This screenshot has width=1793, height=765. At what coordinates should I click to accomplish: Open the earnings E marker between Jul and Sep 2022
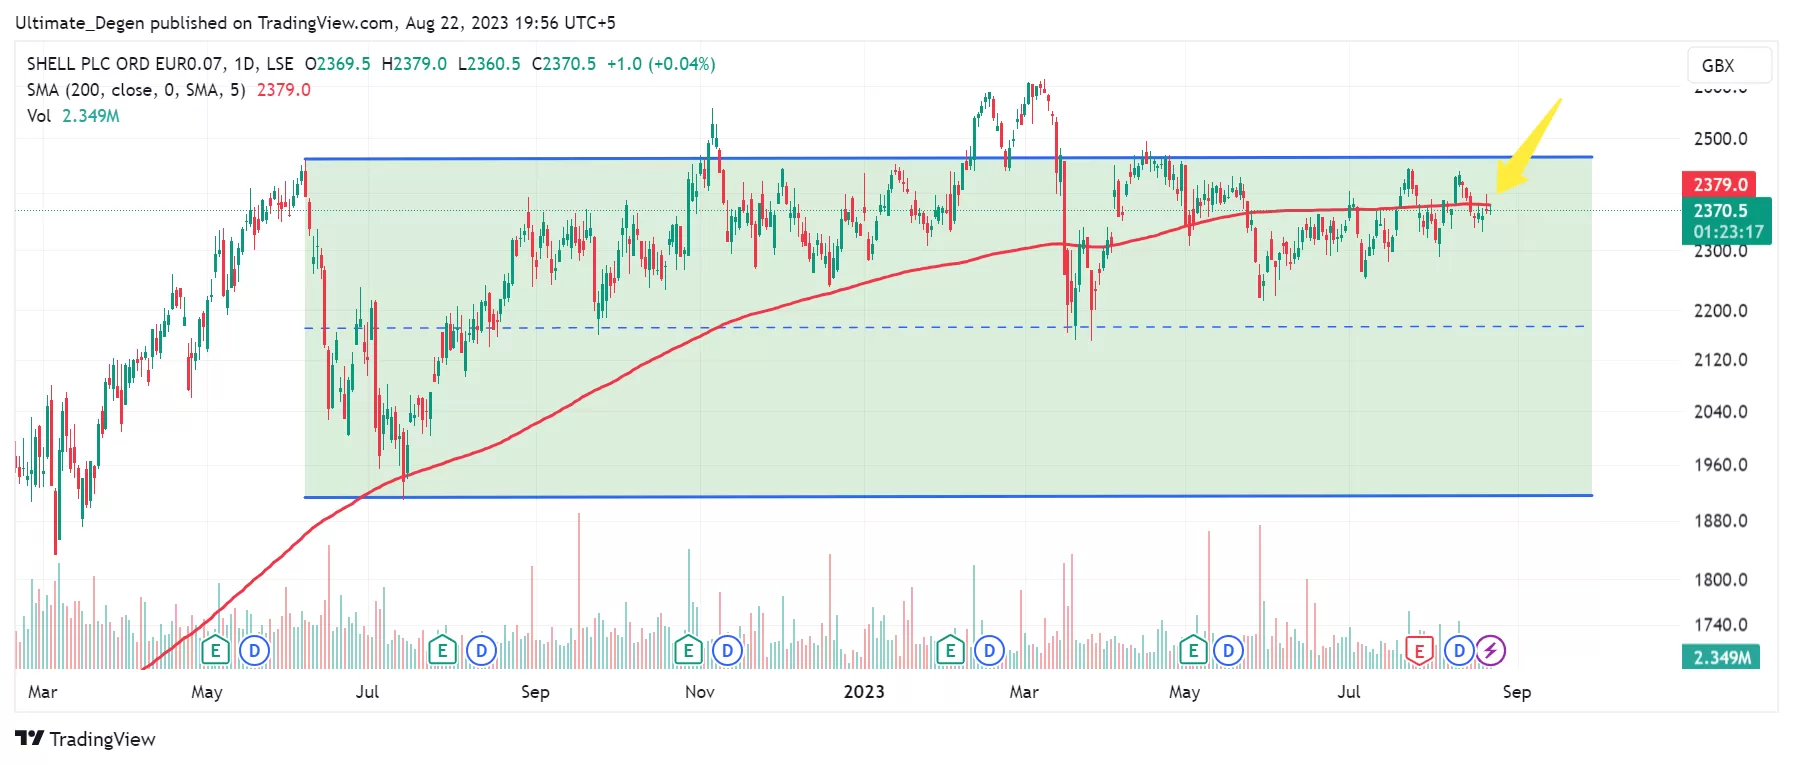tap(442, 651)
